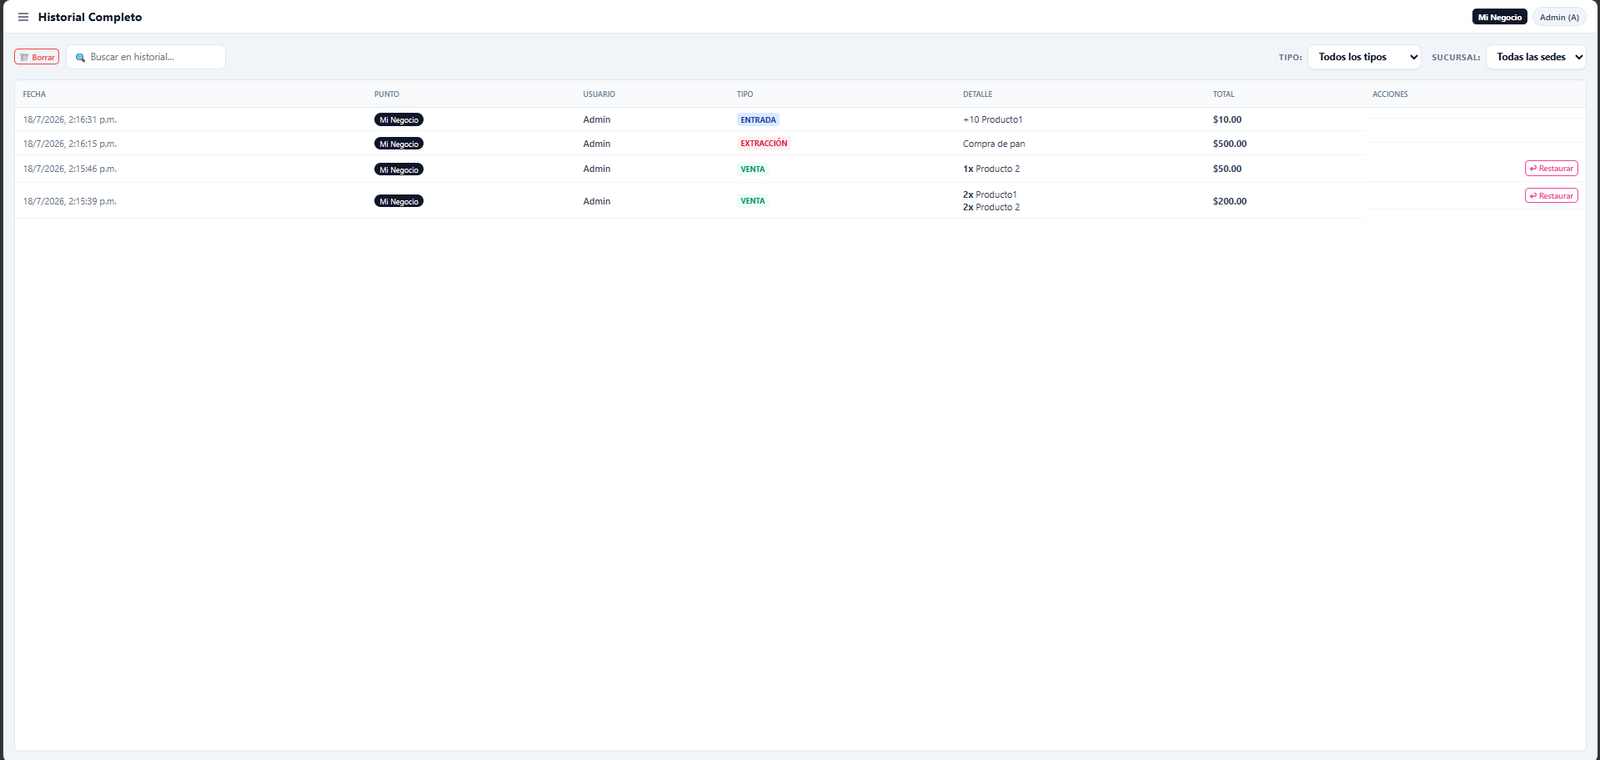The image size is (1600, 760).
Task: Select the date 18/7/2026, 2:15:46 p.m.
Action: pos(70,169)
